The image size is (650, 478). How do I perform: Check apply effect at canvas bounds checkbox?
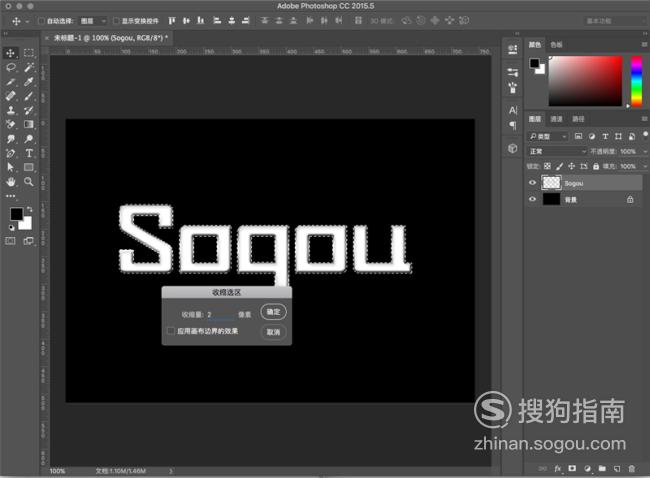170,331
